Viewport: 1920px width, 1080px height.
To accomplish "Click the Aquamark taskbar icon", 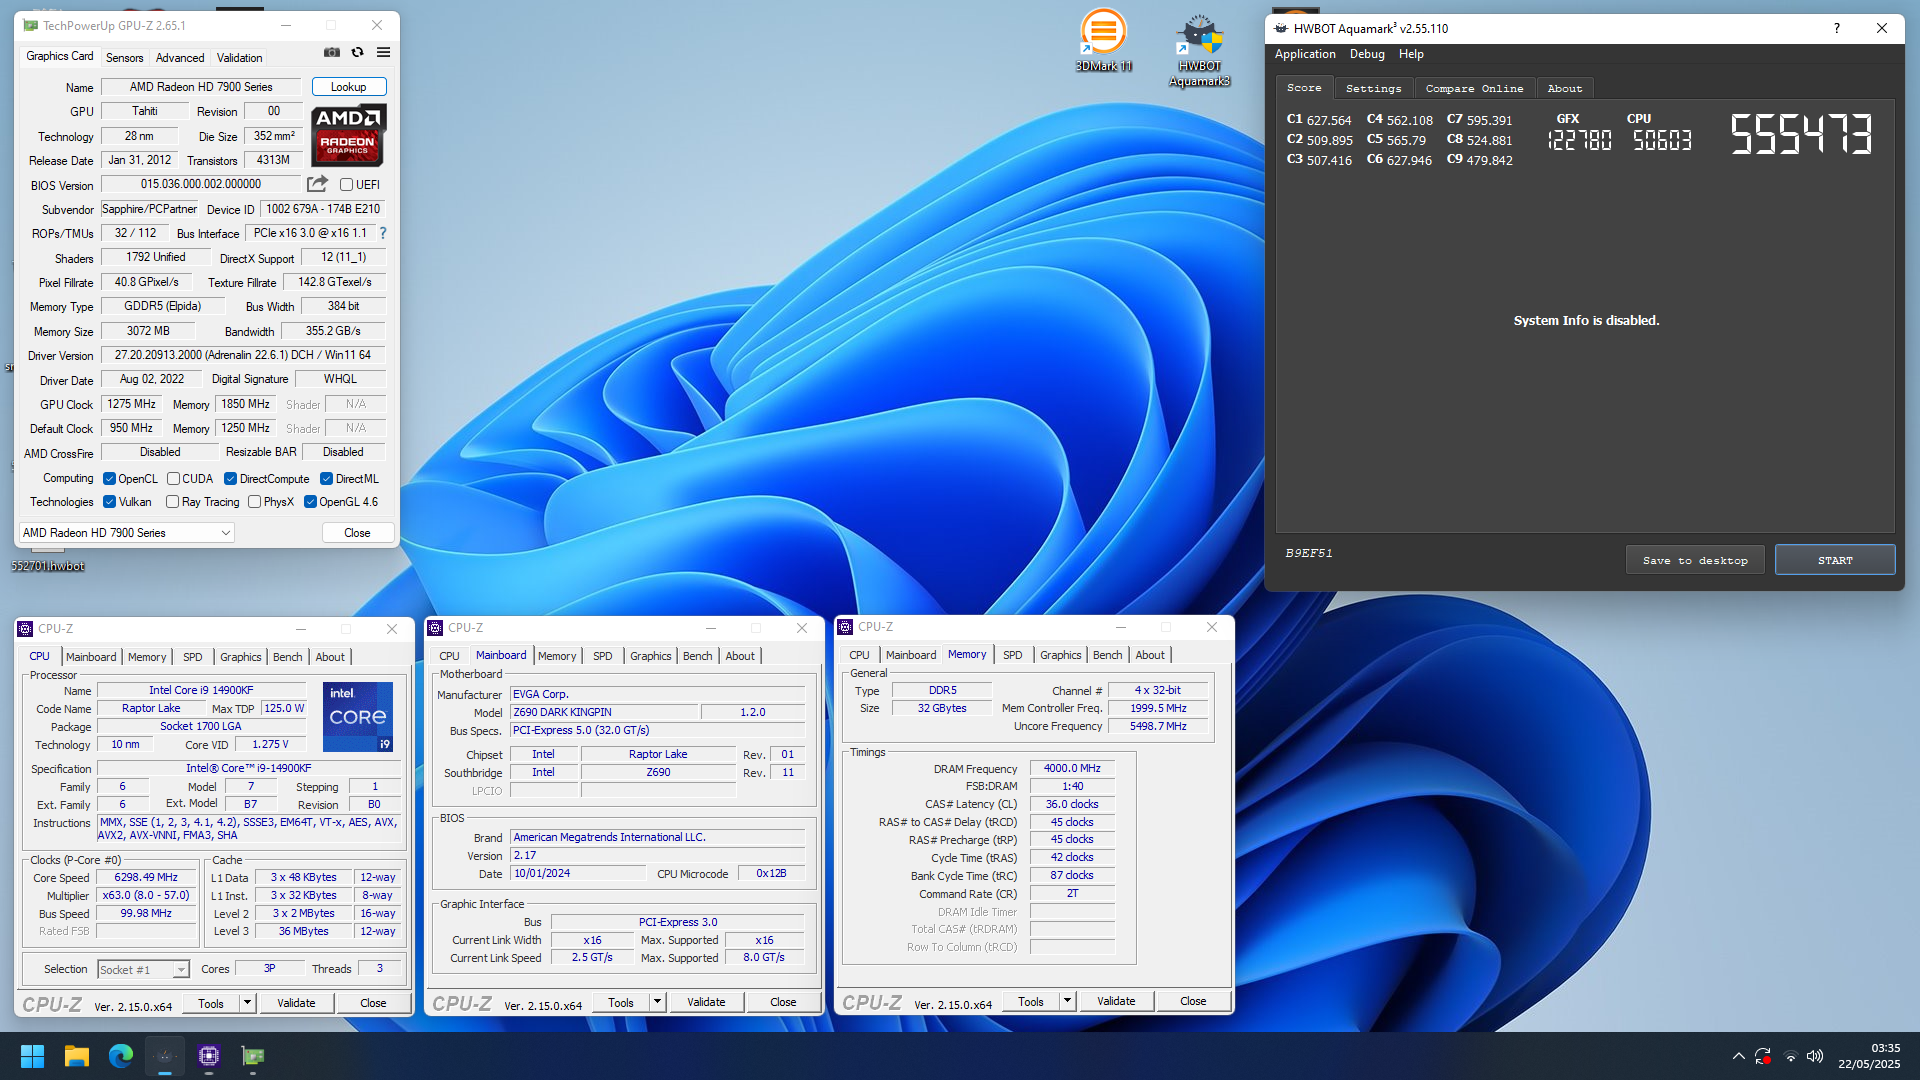I will pyautogui.click(x=165, y=1056).
